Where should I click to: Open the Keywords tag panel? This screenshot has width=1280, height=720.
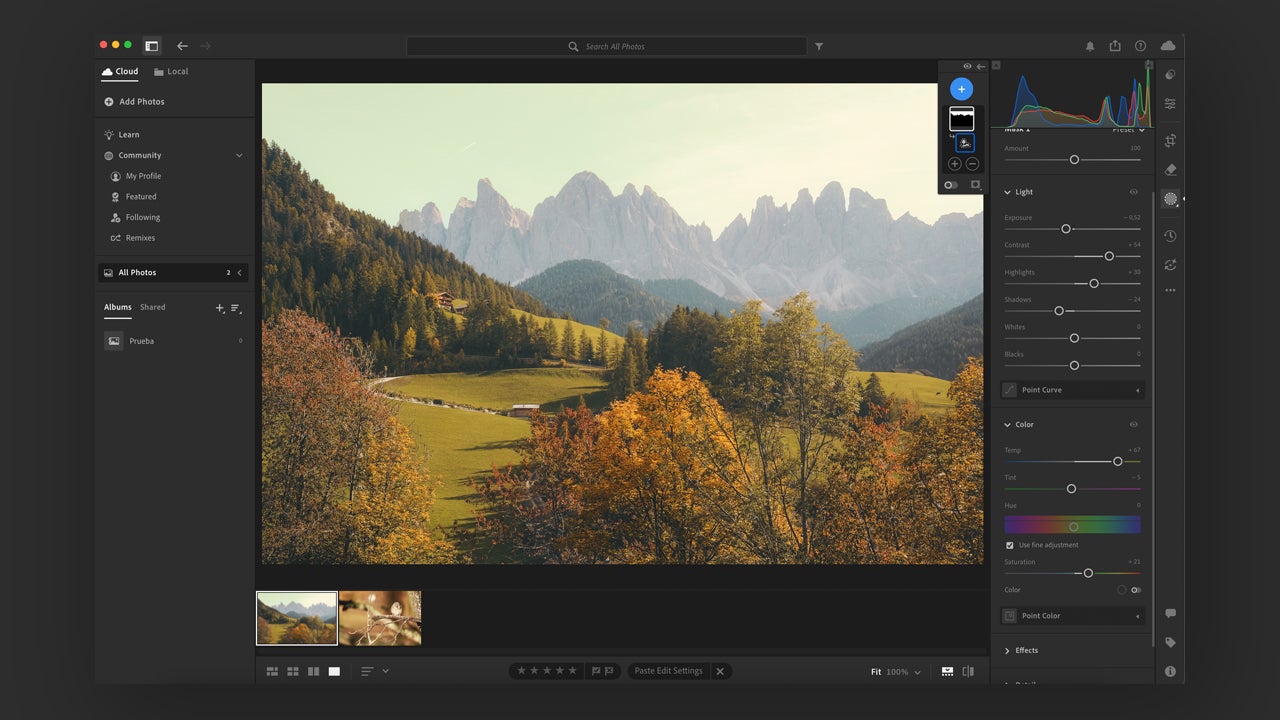point(1170,642)
